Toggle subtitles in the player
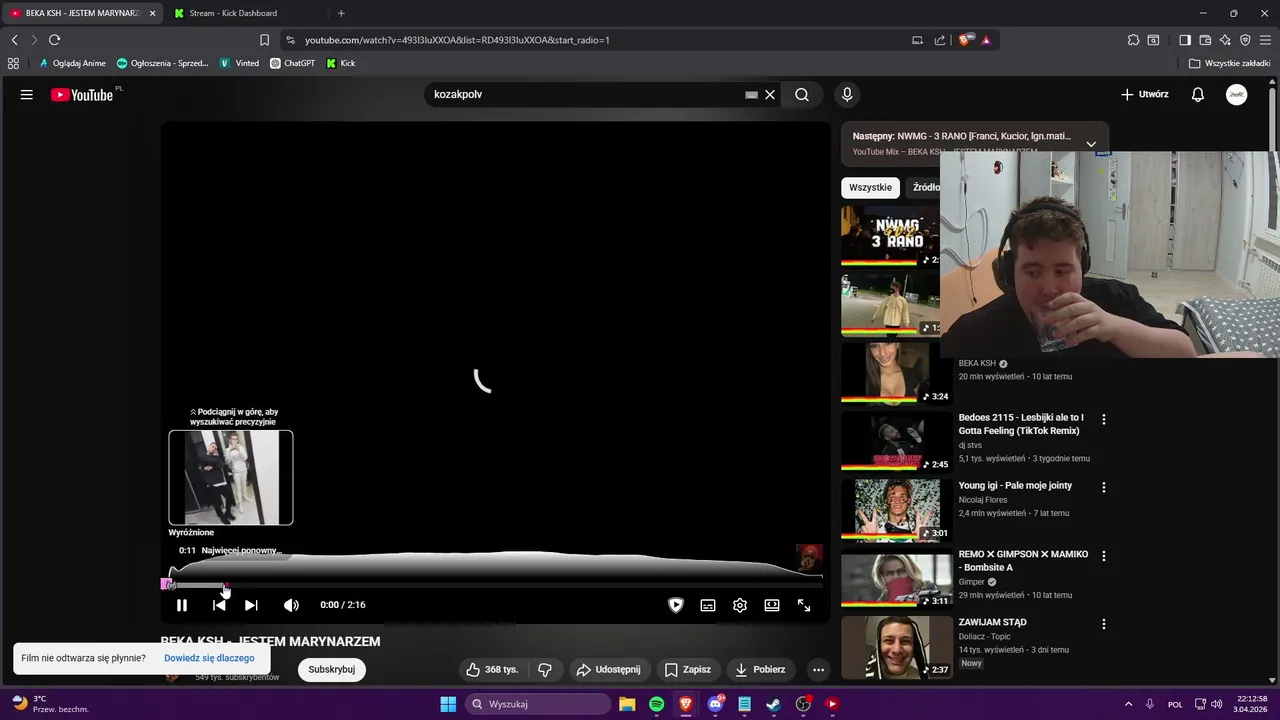Screen dimensions: 1280x720 click(x=708, y=605)
